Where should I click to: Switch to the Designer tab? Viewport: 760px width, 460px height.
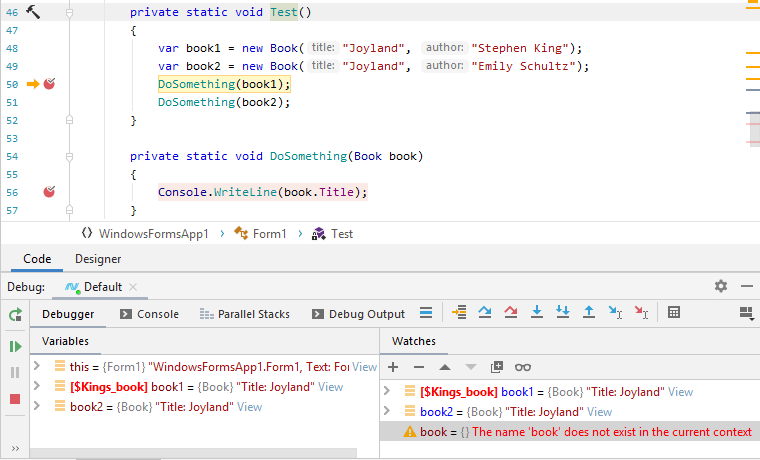click(x=98, y=259)
